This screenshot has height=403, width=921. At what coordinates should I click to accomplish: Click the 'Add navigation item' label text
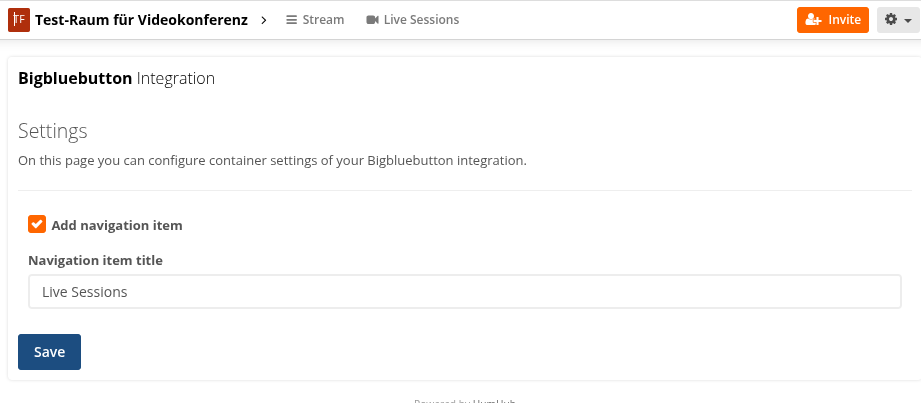117,226
